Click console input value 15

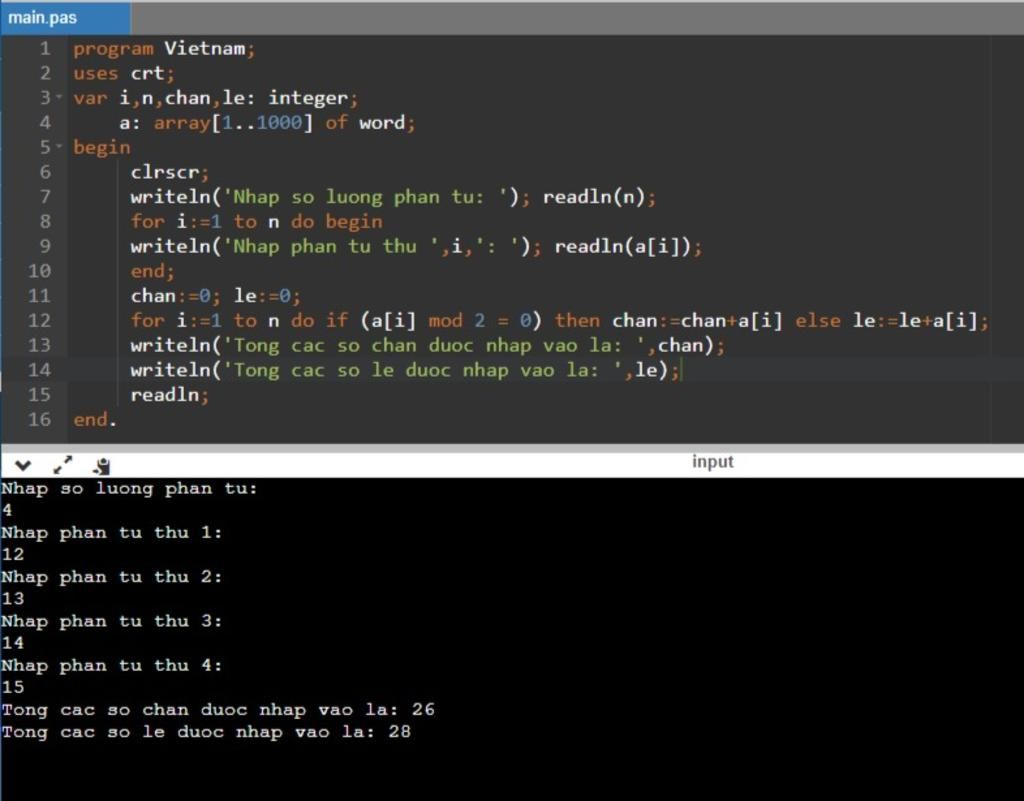(12, 687)
